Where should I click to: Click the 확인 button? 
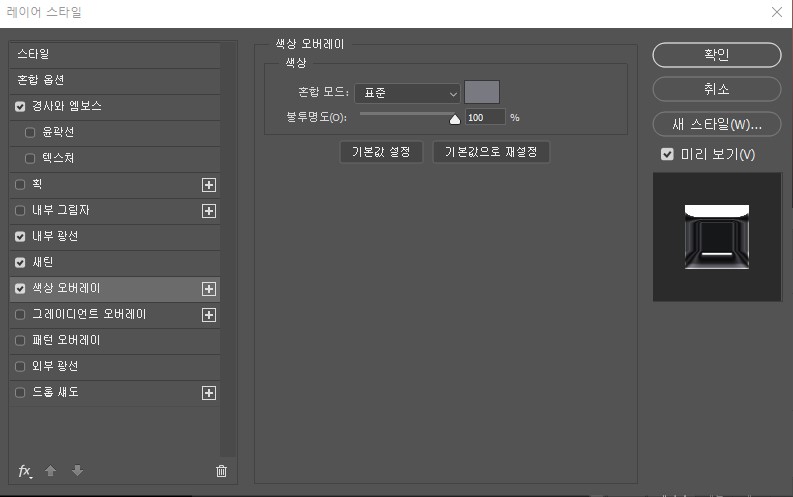tap(717, 55)
